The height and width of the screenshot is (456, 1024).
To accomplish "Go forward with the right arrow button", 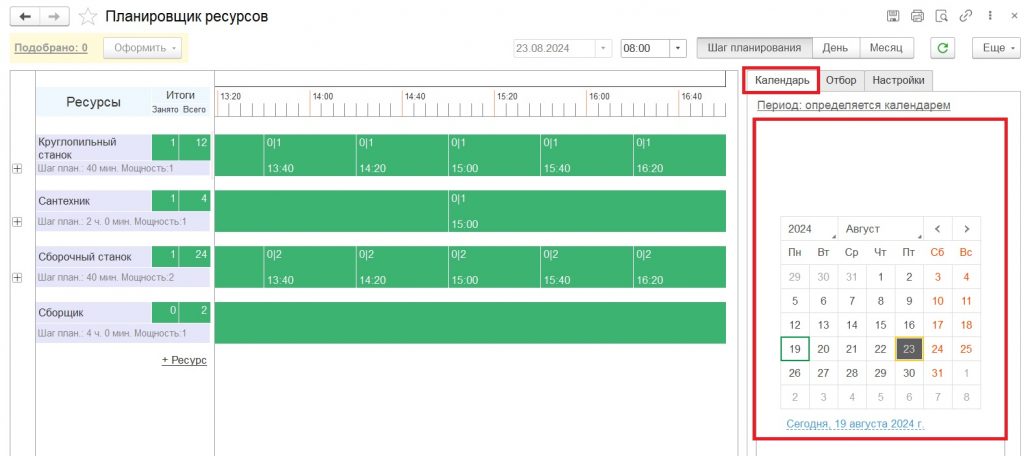I will pos(54,16).
